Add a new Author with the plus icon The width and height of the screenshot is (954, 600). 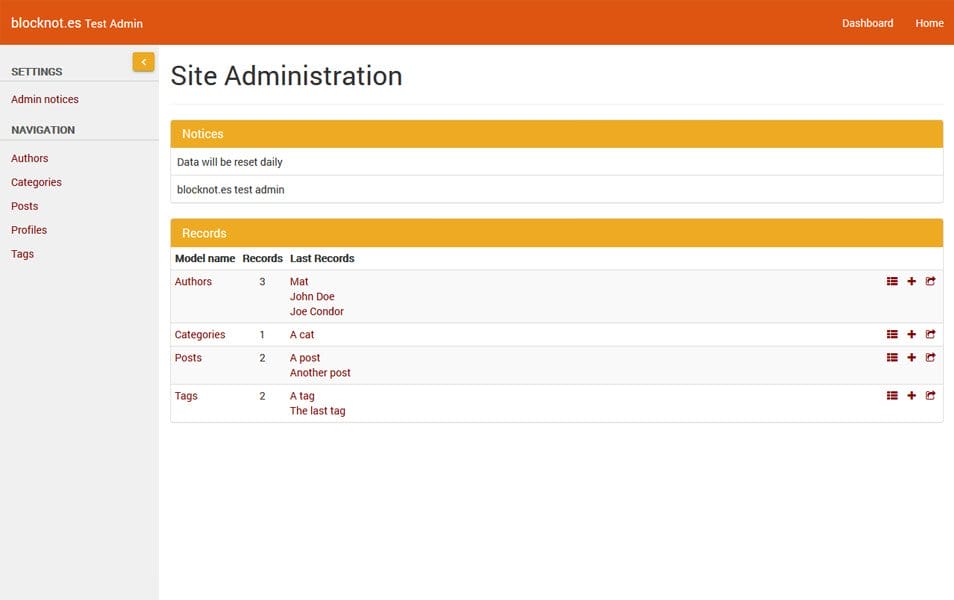coord(911,281)
